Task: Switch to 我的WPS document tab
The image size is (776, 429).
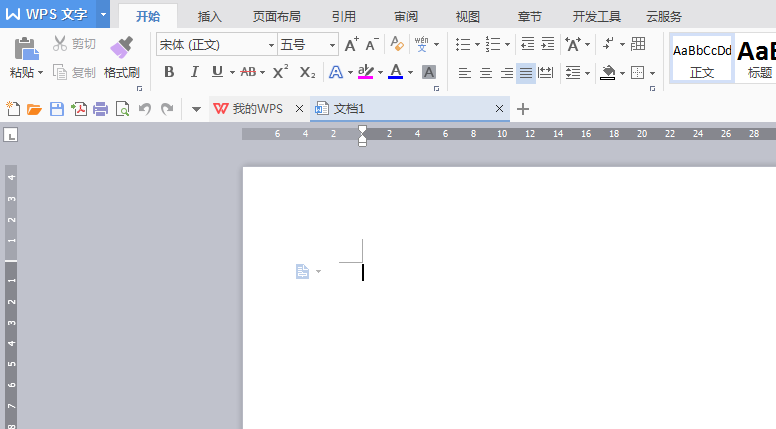Action: click(258, 108)
